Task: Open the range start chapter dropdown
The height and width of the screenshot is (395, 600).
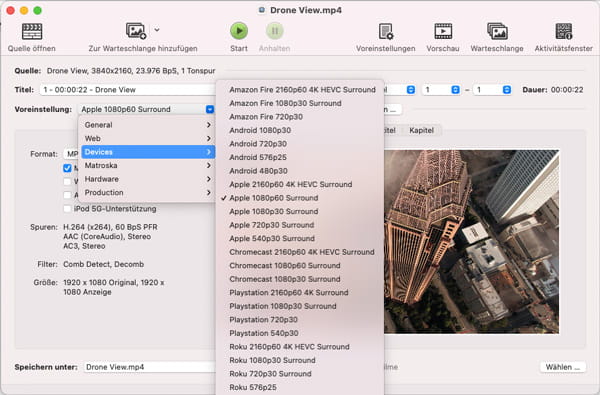Action: click(441, 90)
